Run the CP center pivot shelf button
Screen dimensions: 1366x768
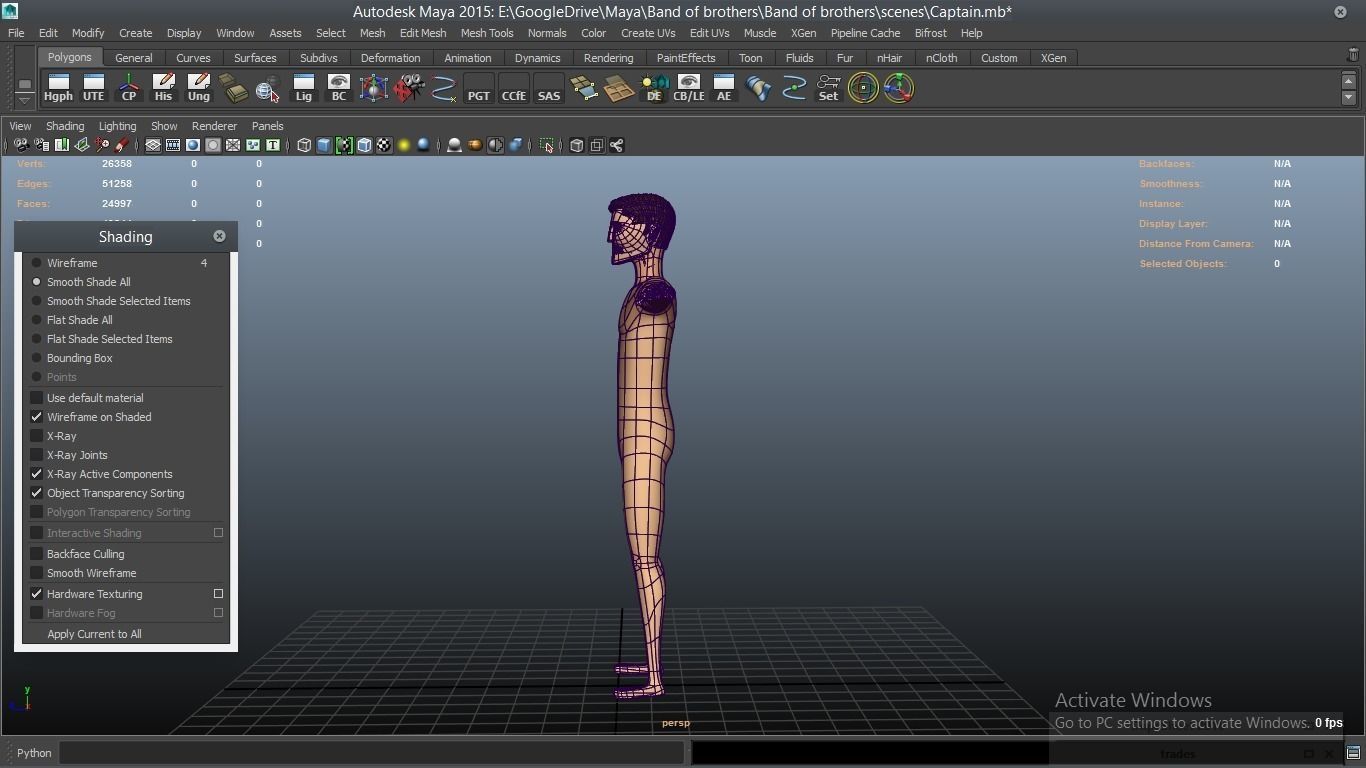[128, 88]
